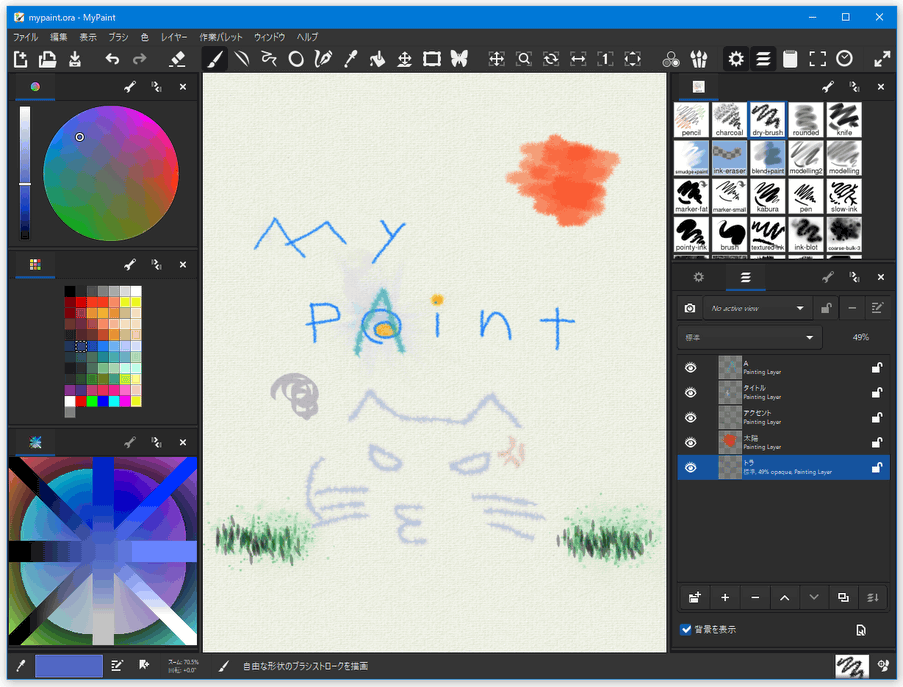Screen dimensions: 903x687
Task: Delete the current layer with minus button
Action: 755,598
